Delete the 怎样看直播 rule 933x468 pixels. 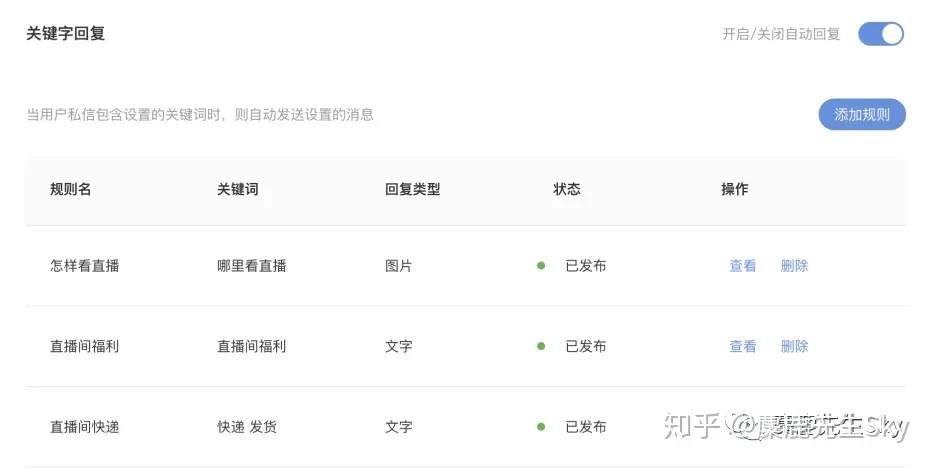pyautogui.click(x=794, y=266)
